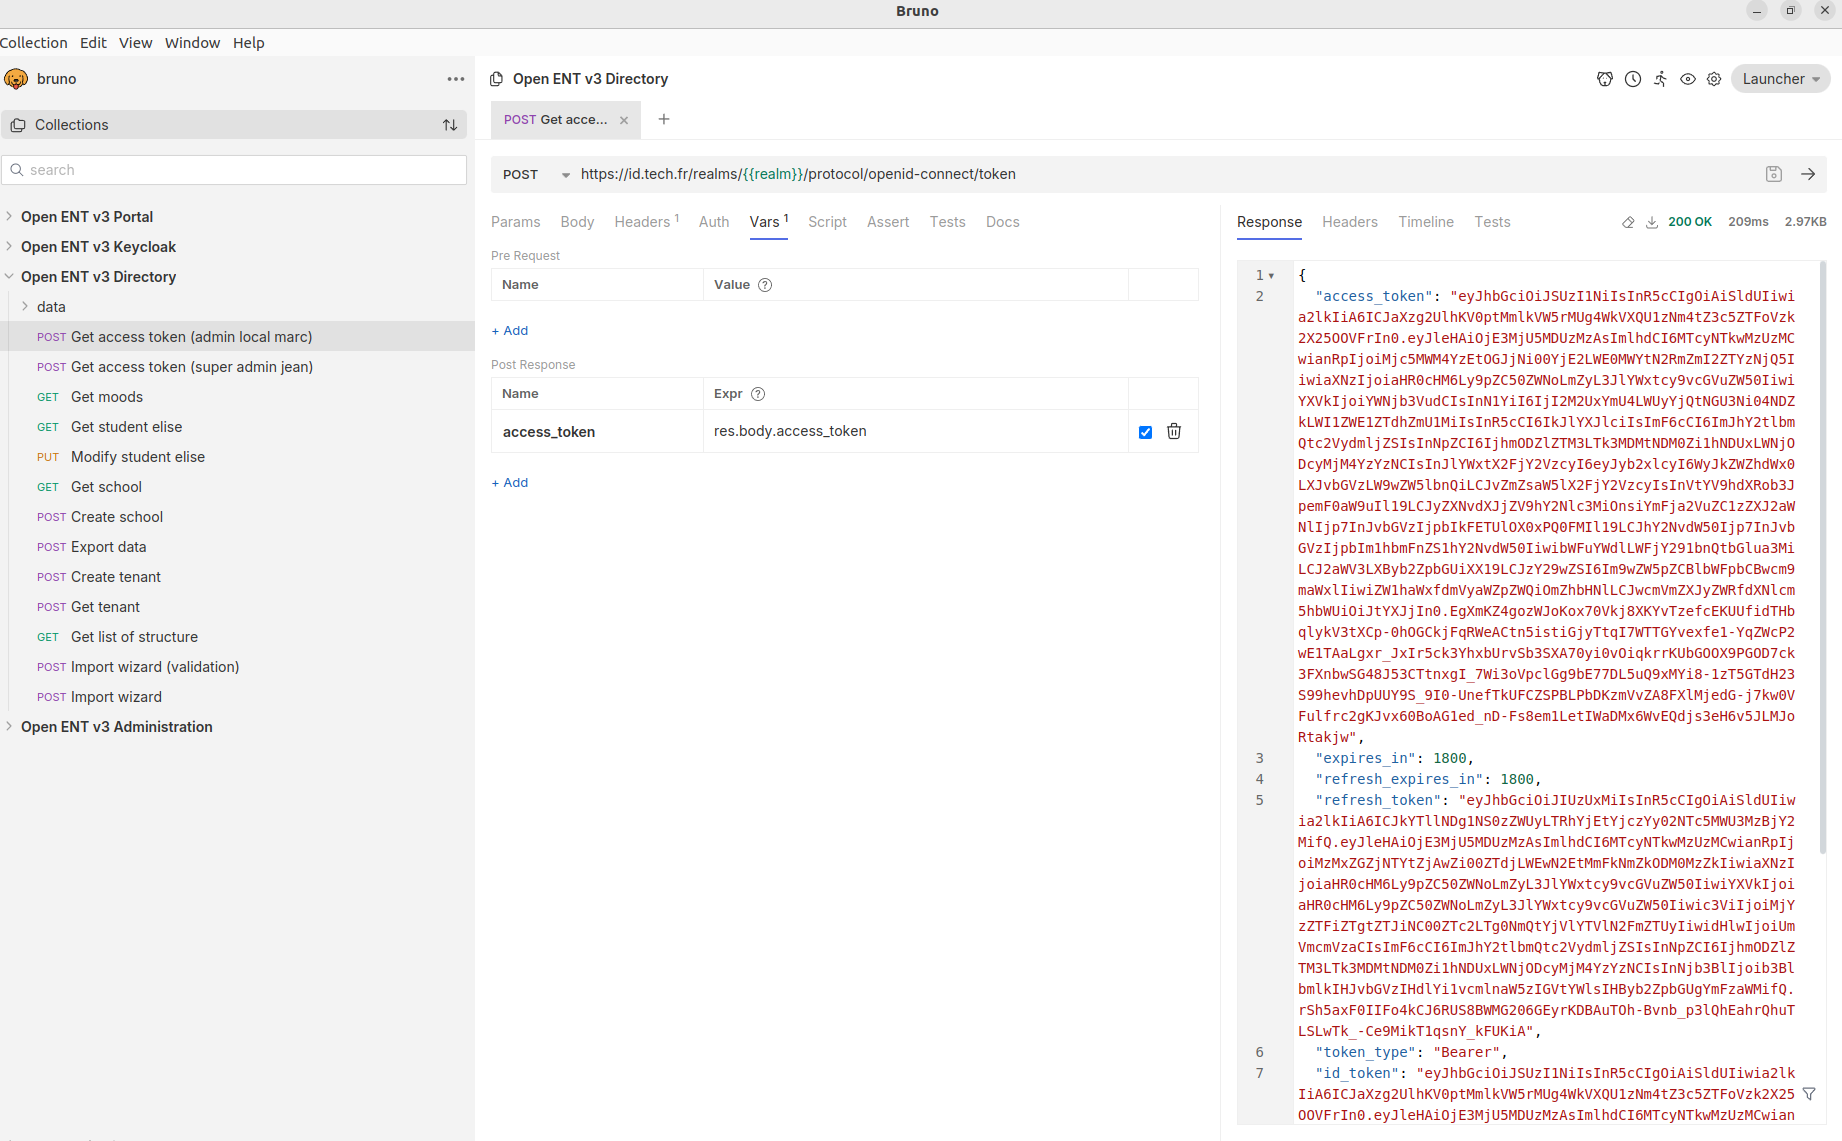This screenshot has width=1842, height=1141.
Task: Delete the access_token variable row
Action: (1174, 431)
